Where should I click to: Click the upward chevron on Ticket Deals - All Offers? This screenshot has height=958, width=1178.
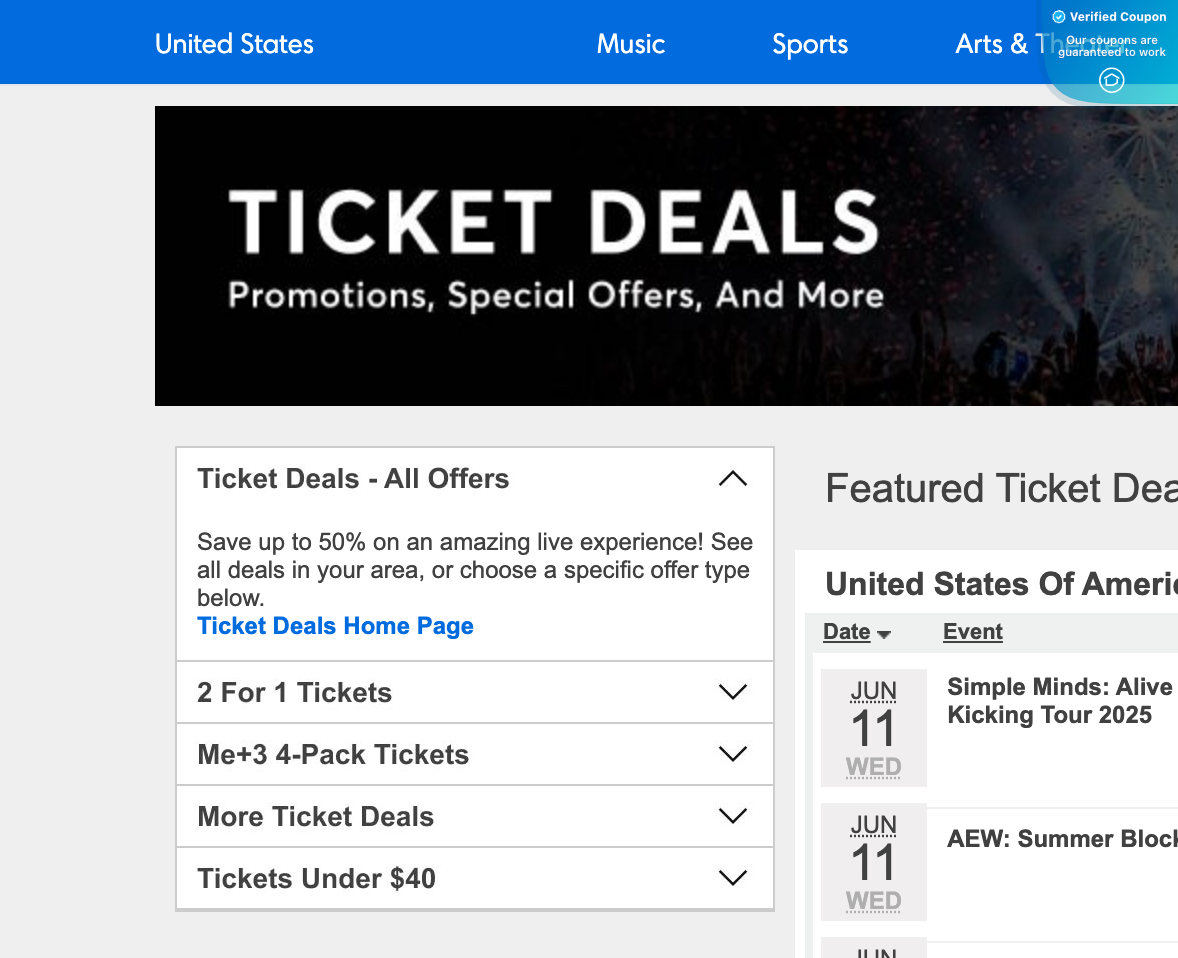tap(733, 479)
